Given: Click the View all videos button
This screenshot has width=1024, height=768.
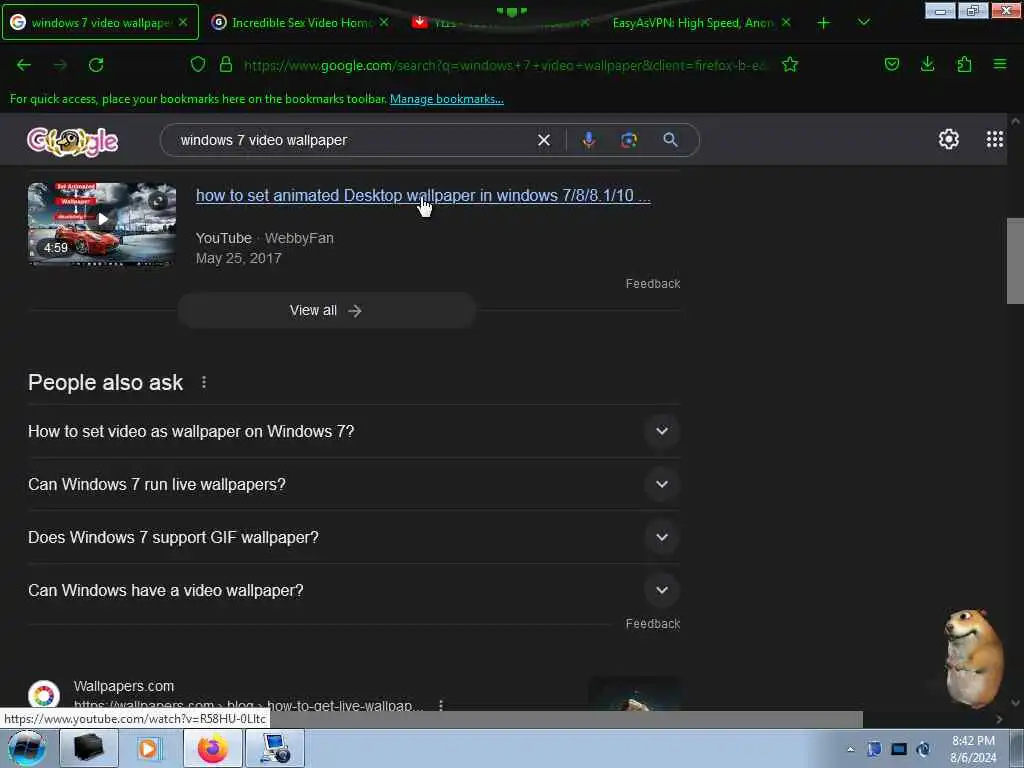Looking at the screenshot, I should pyautogui.click(x=326, y=310).
